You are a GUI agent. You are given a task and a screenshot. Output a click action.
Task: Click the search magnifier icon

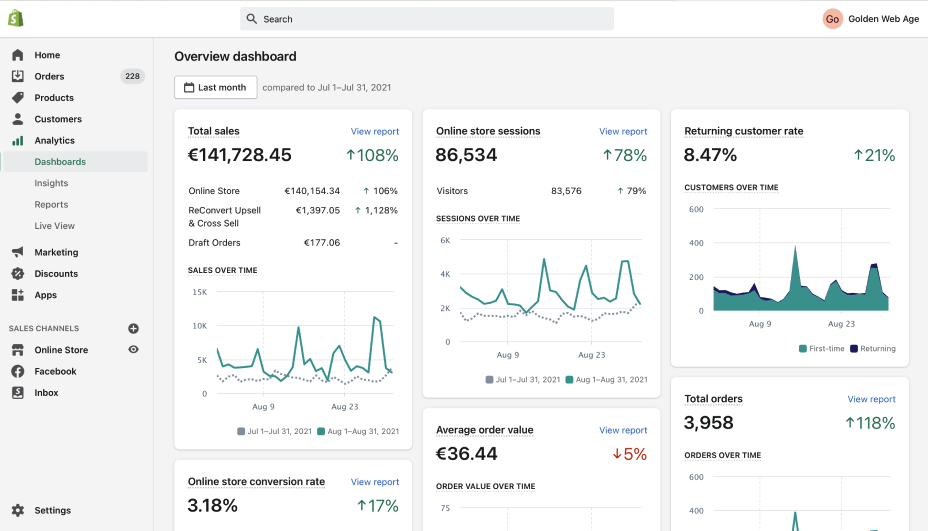(x=252, y=19)
